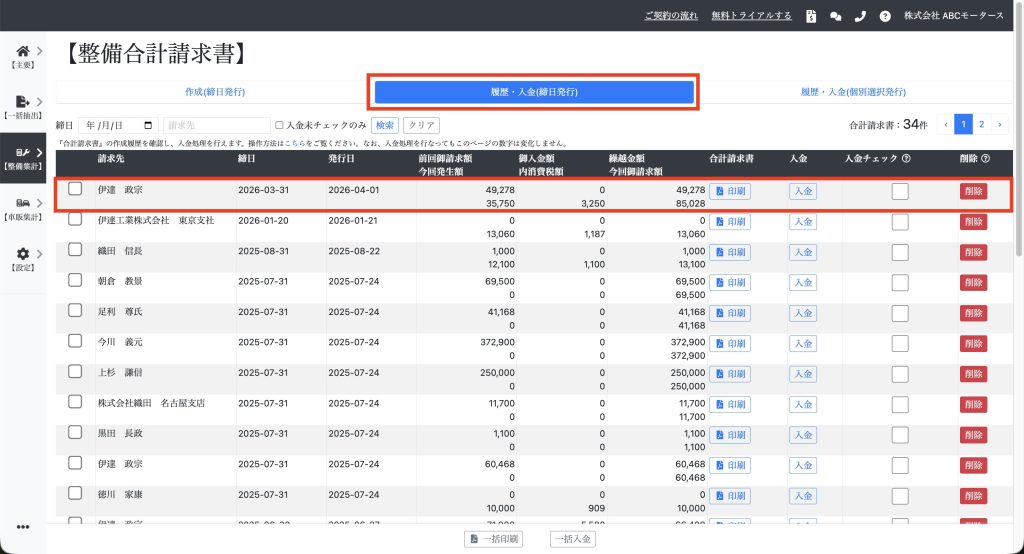Click the 検索 search button
The width and height of the screenshot is (1024, 554).
click(x=384, y=125)
